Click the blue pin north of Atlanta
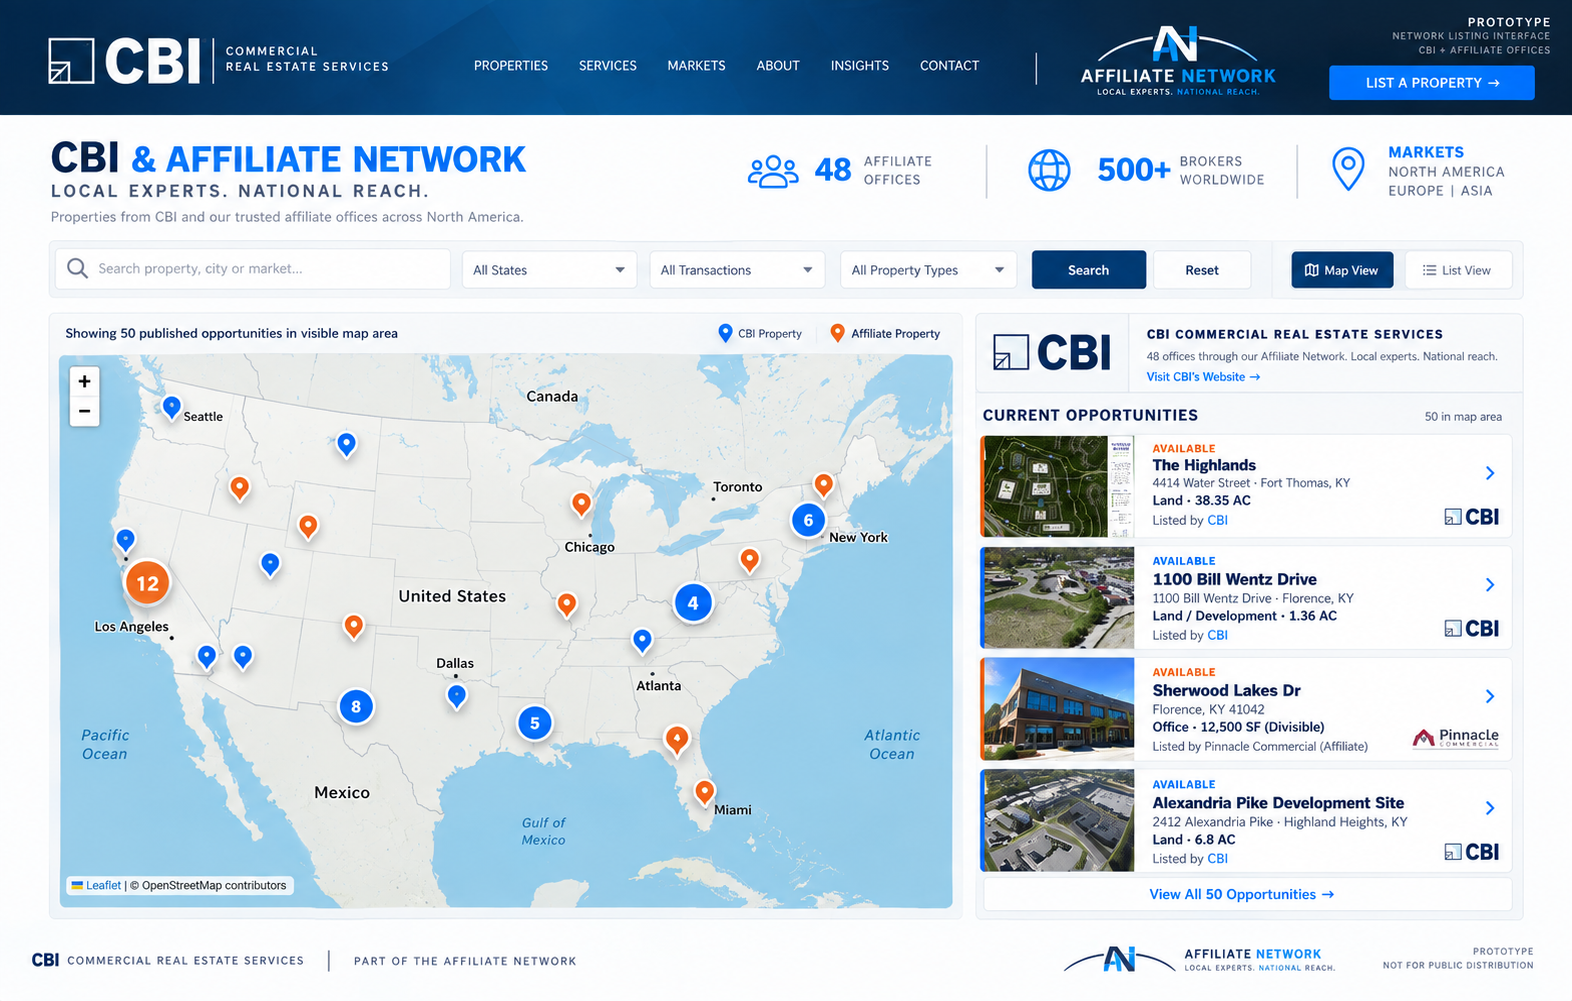This screenshot has height=1001, width=1572. (x=642, y=640)
